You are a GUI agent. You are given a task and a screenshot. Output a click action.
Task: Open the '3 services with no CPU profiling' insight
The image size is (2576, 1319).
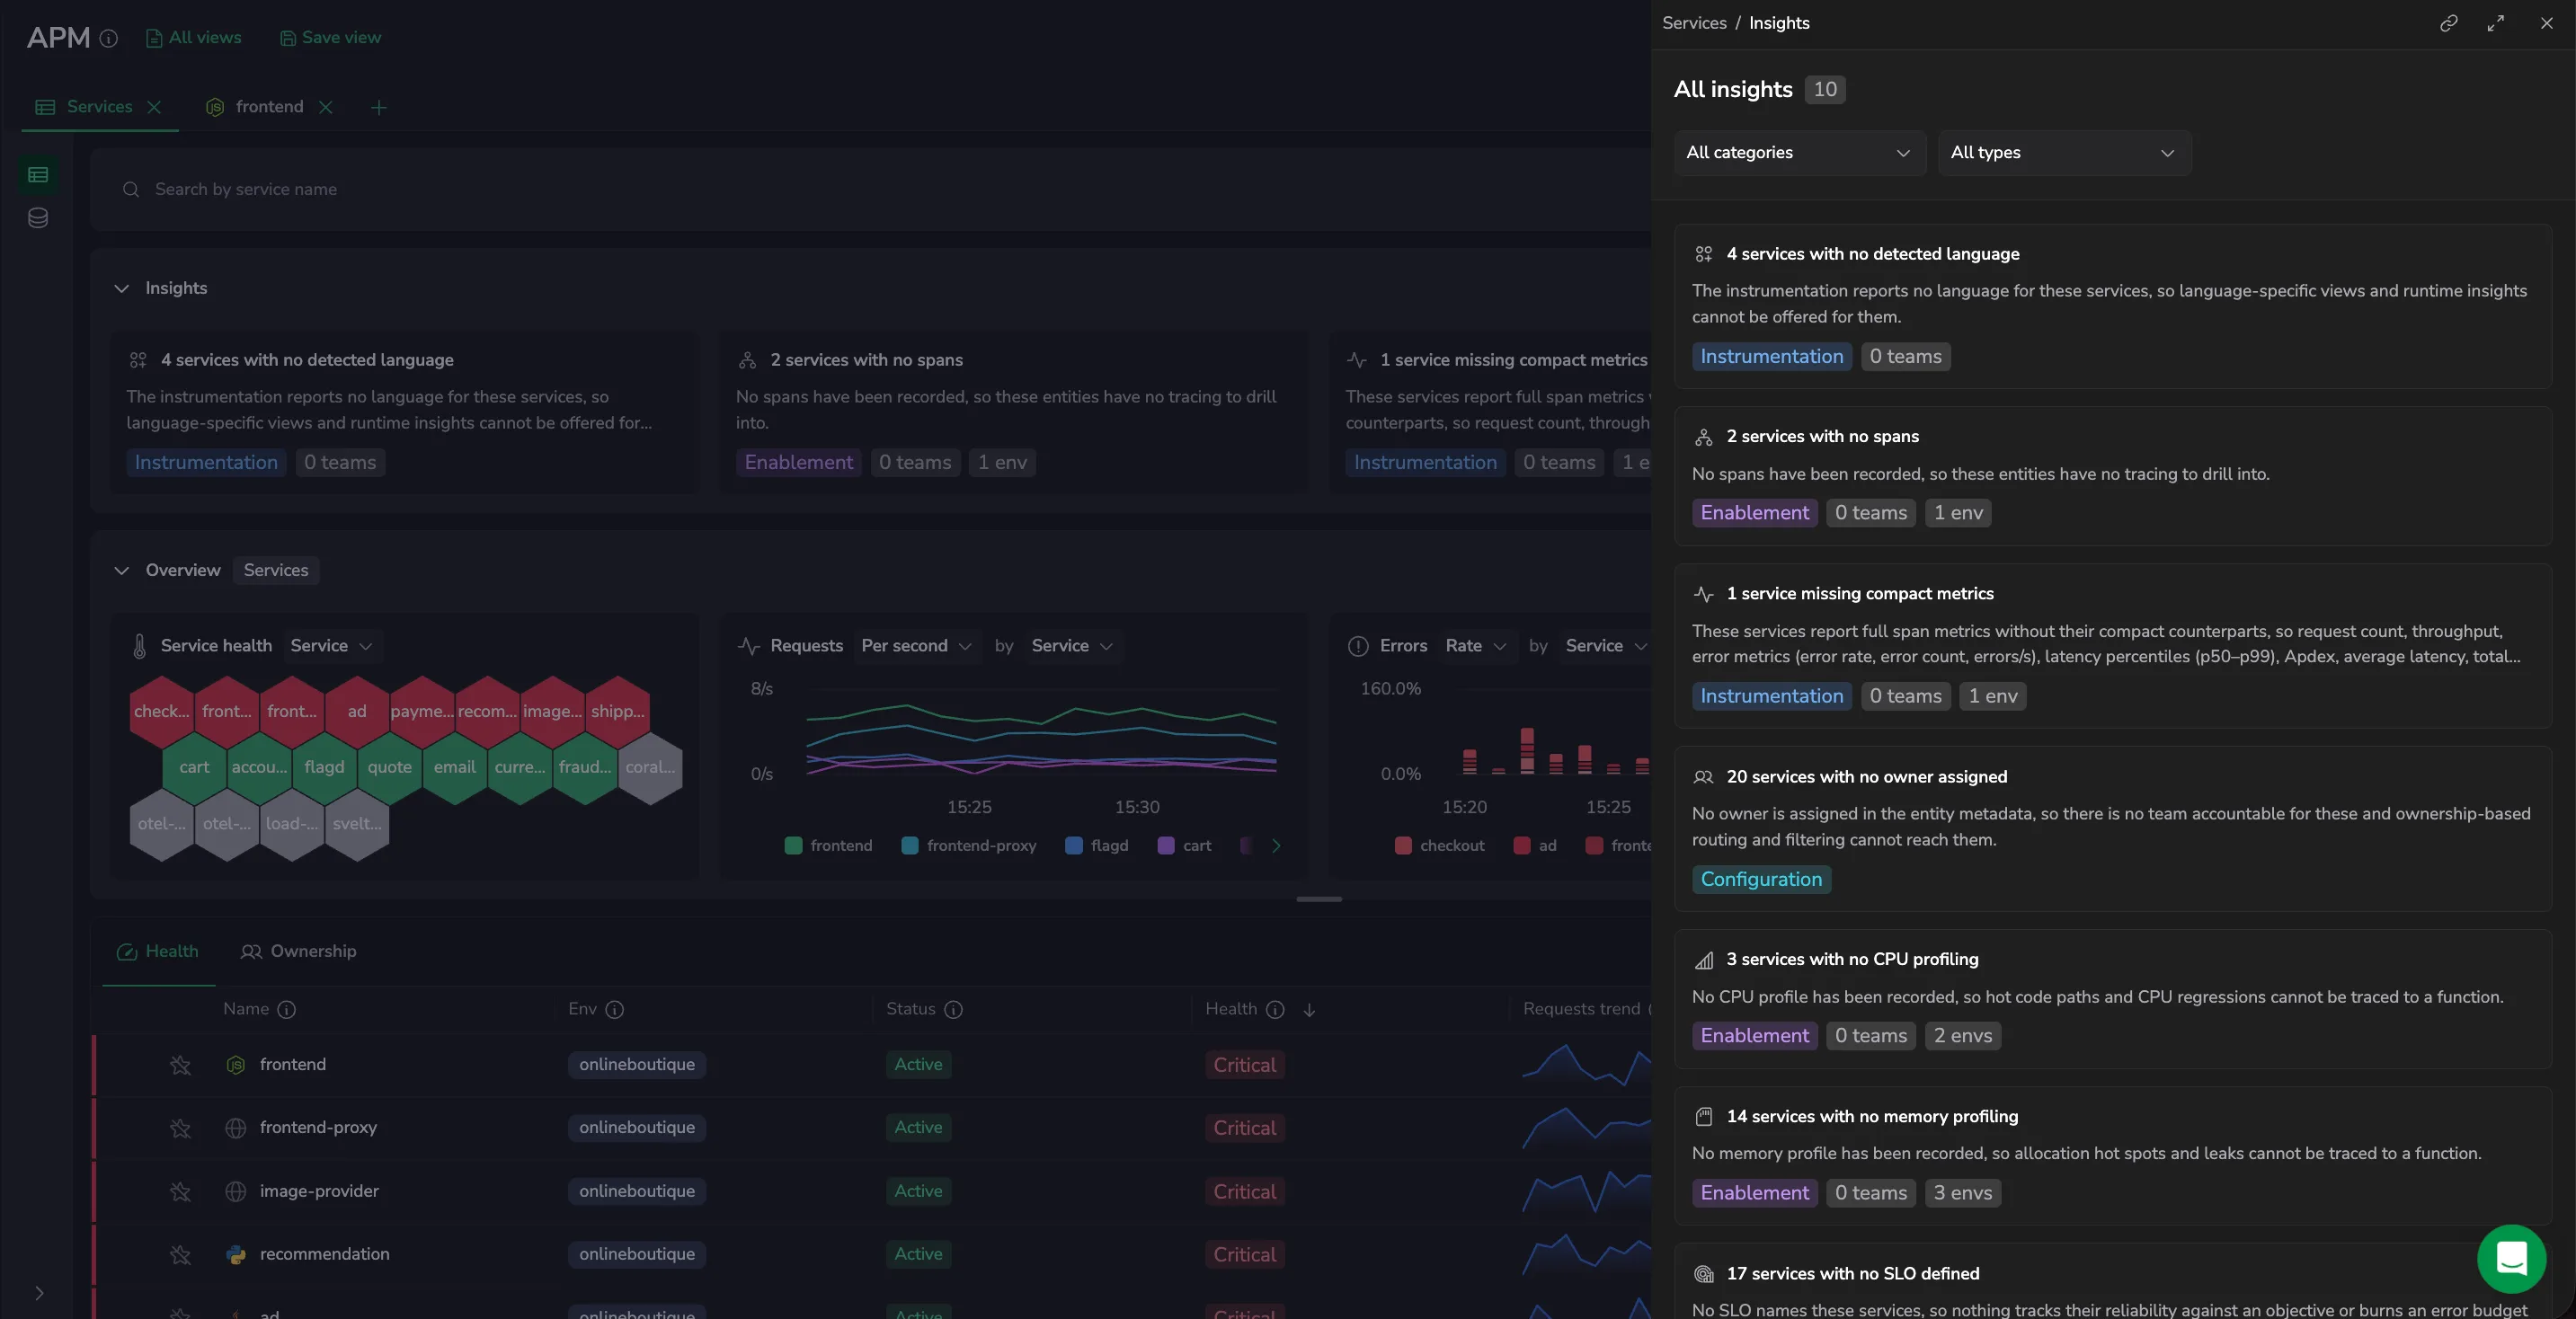[x=2112, y=999]
